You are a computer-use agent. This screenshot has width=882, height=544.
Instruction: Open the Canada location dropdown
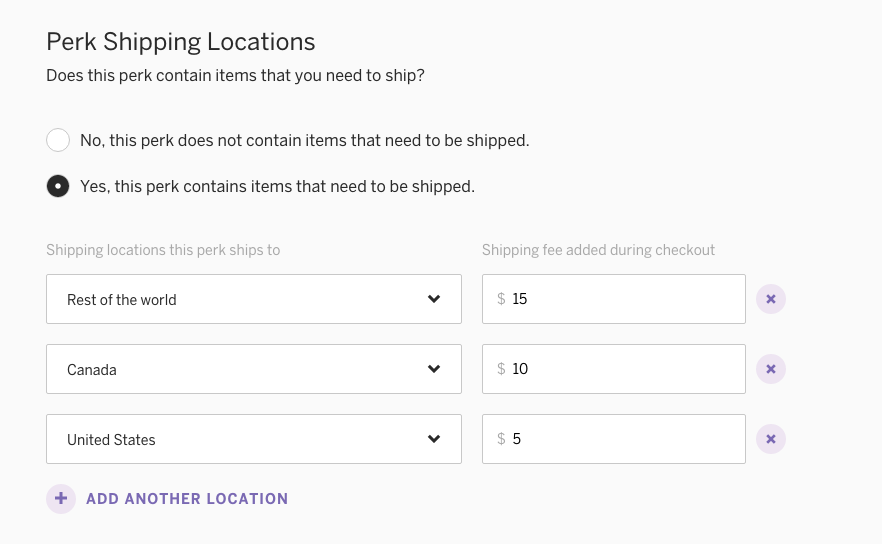254,369
